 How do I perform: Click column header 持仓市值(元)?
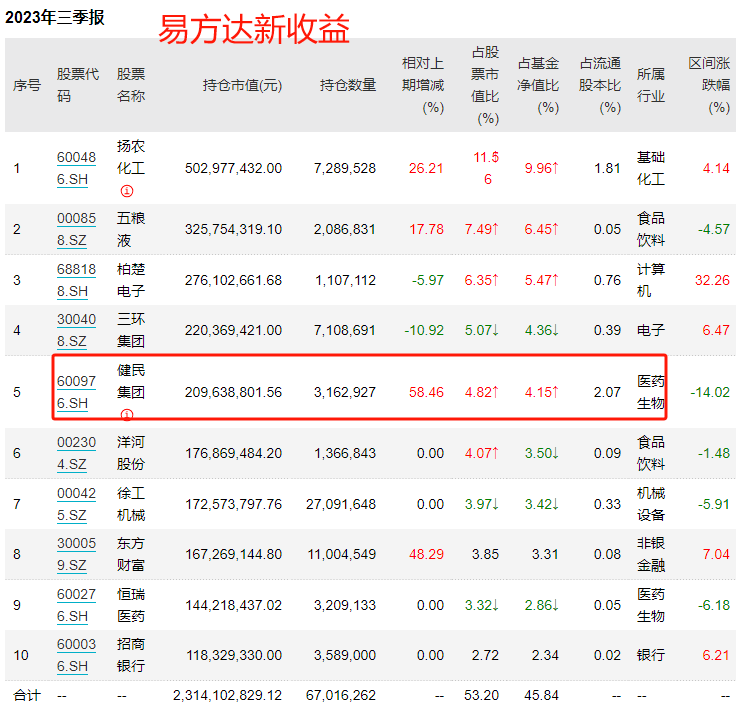click(x=242, y=85)
